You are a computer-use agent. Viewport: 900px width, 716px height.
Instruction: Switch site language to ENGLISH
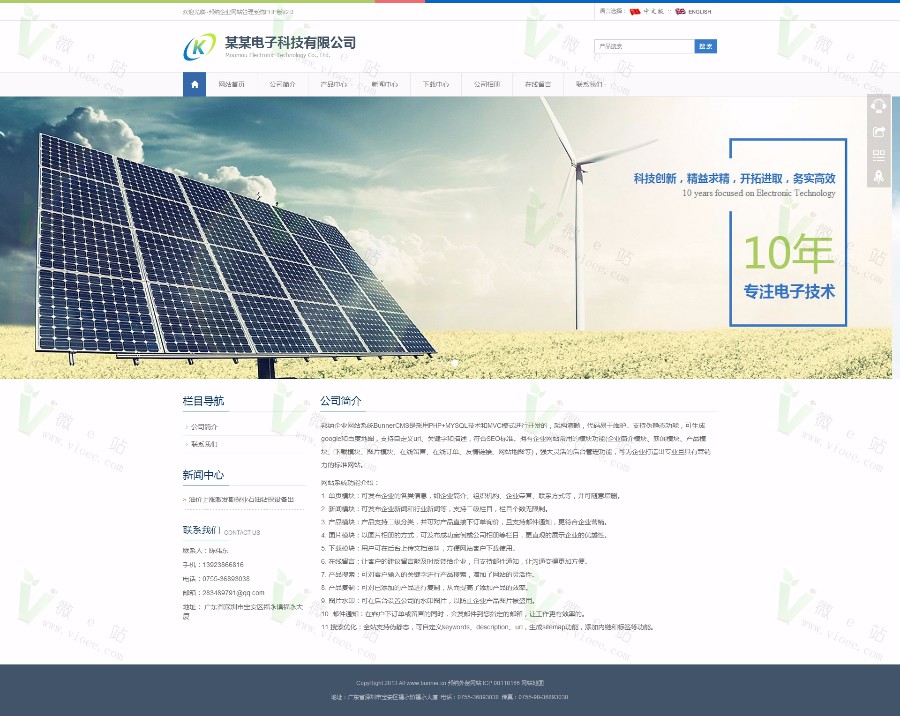tap(702, 12)
